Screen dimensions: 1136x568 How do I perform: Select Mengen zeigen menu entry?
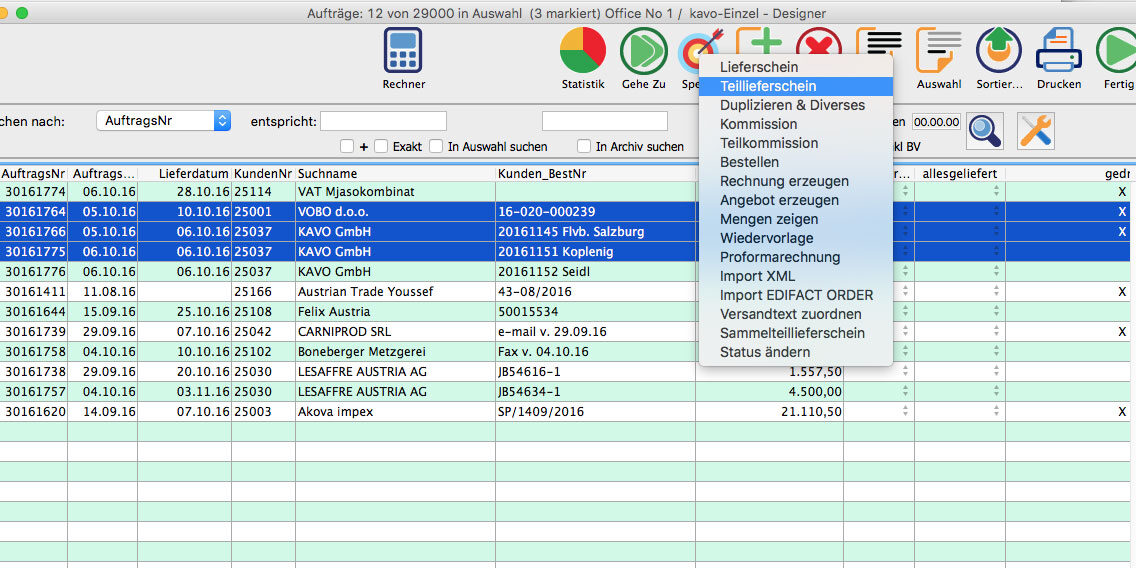click(x=795, y=219)
